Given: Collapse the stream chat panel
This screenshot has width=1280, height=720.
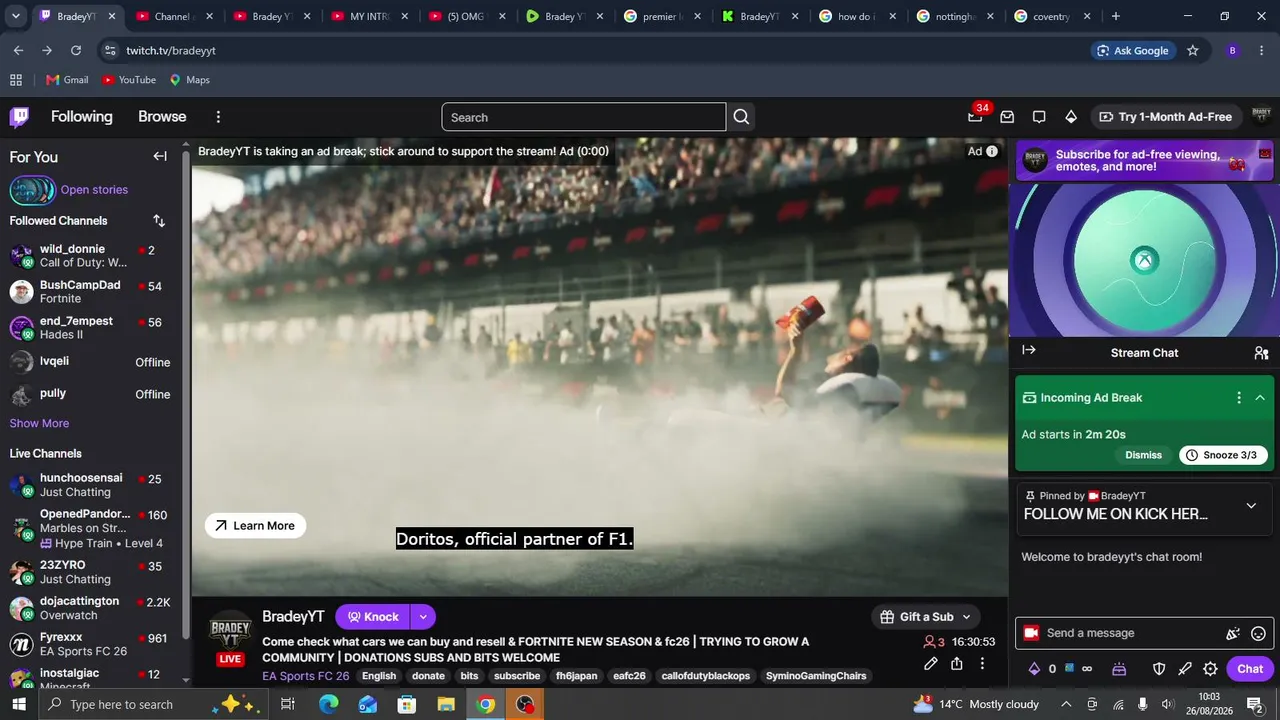Looking at the screenshot, I should [1029, 350].
